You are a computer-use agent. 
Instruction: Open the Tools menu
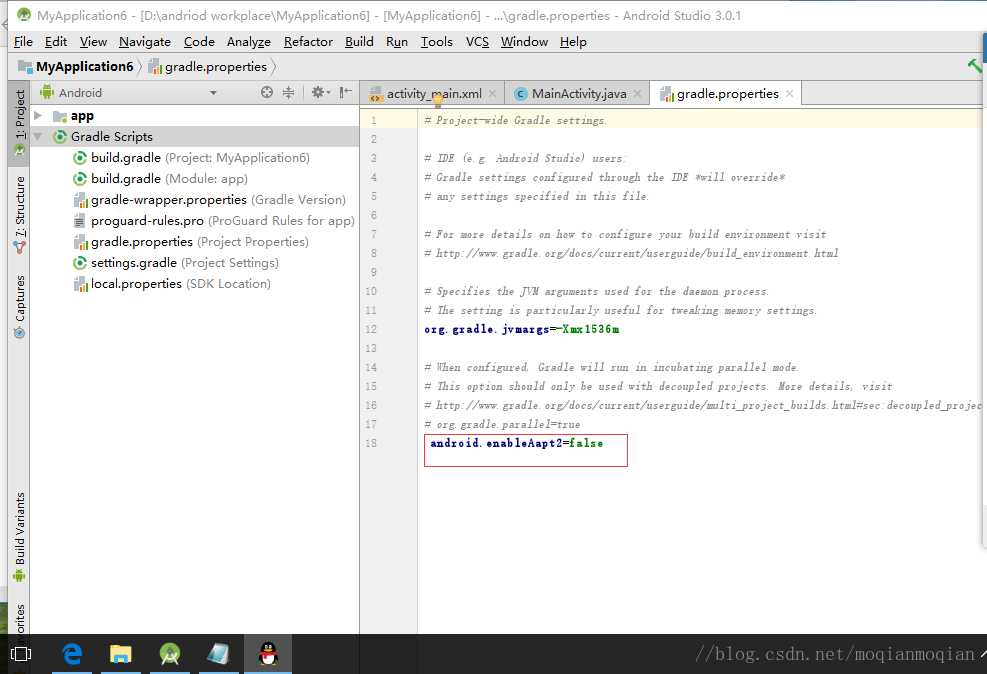(x=436, y=42)
